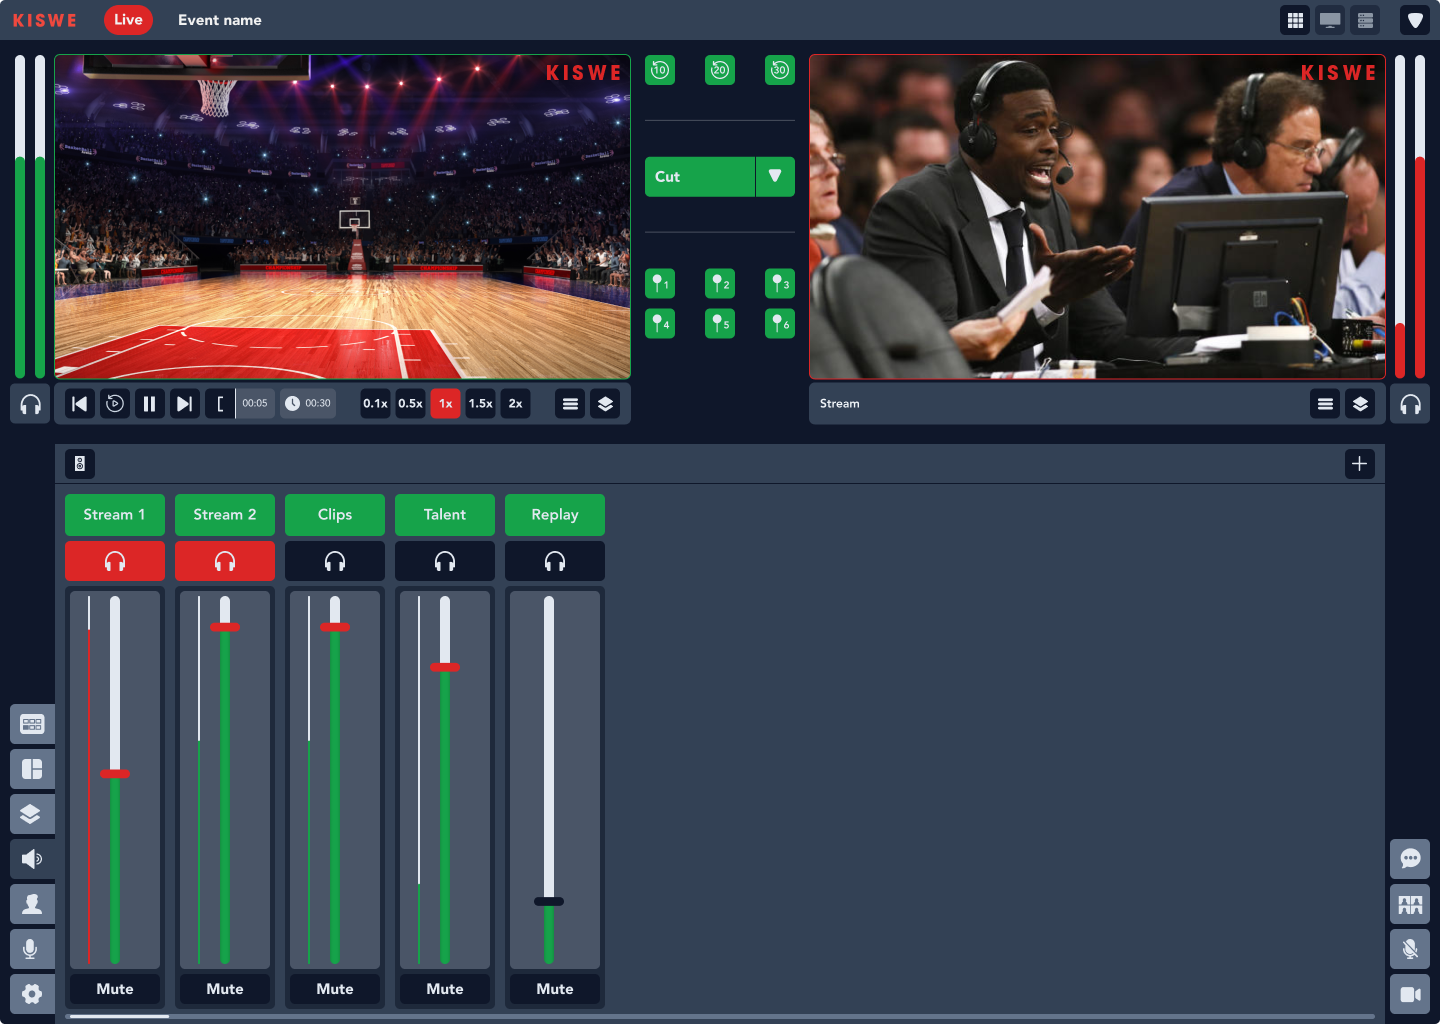Viewport: 1440px width, 1024px height.
Task: Click the shield icon in top bar
Action: [1415, 20]
